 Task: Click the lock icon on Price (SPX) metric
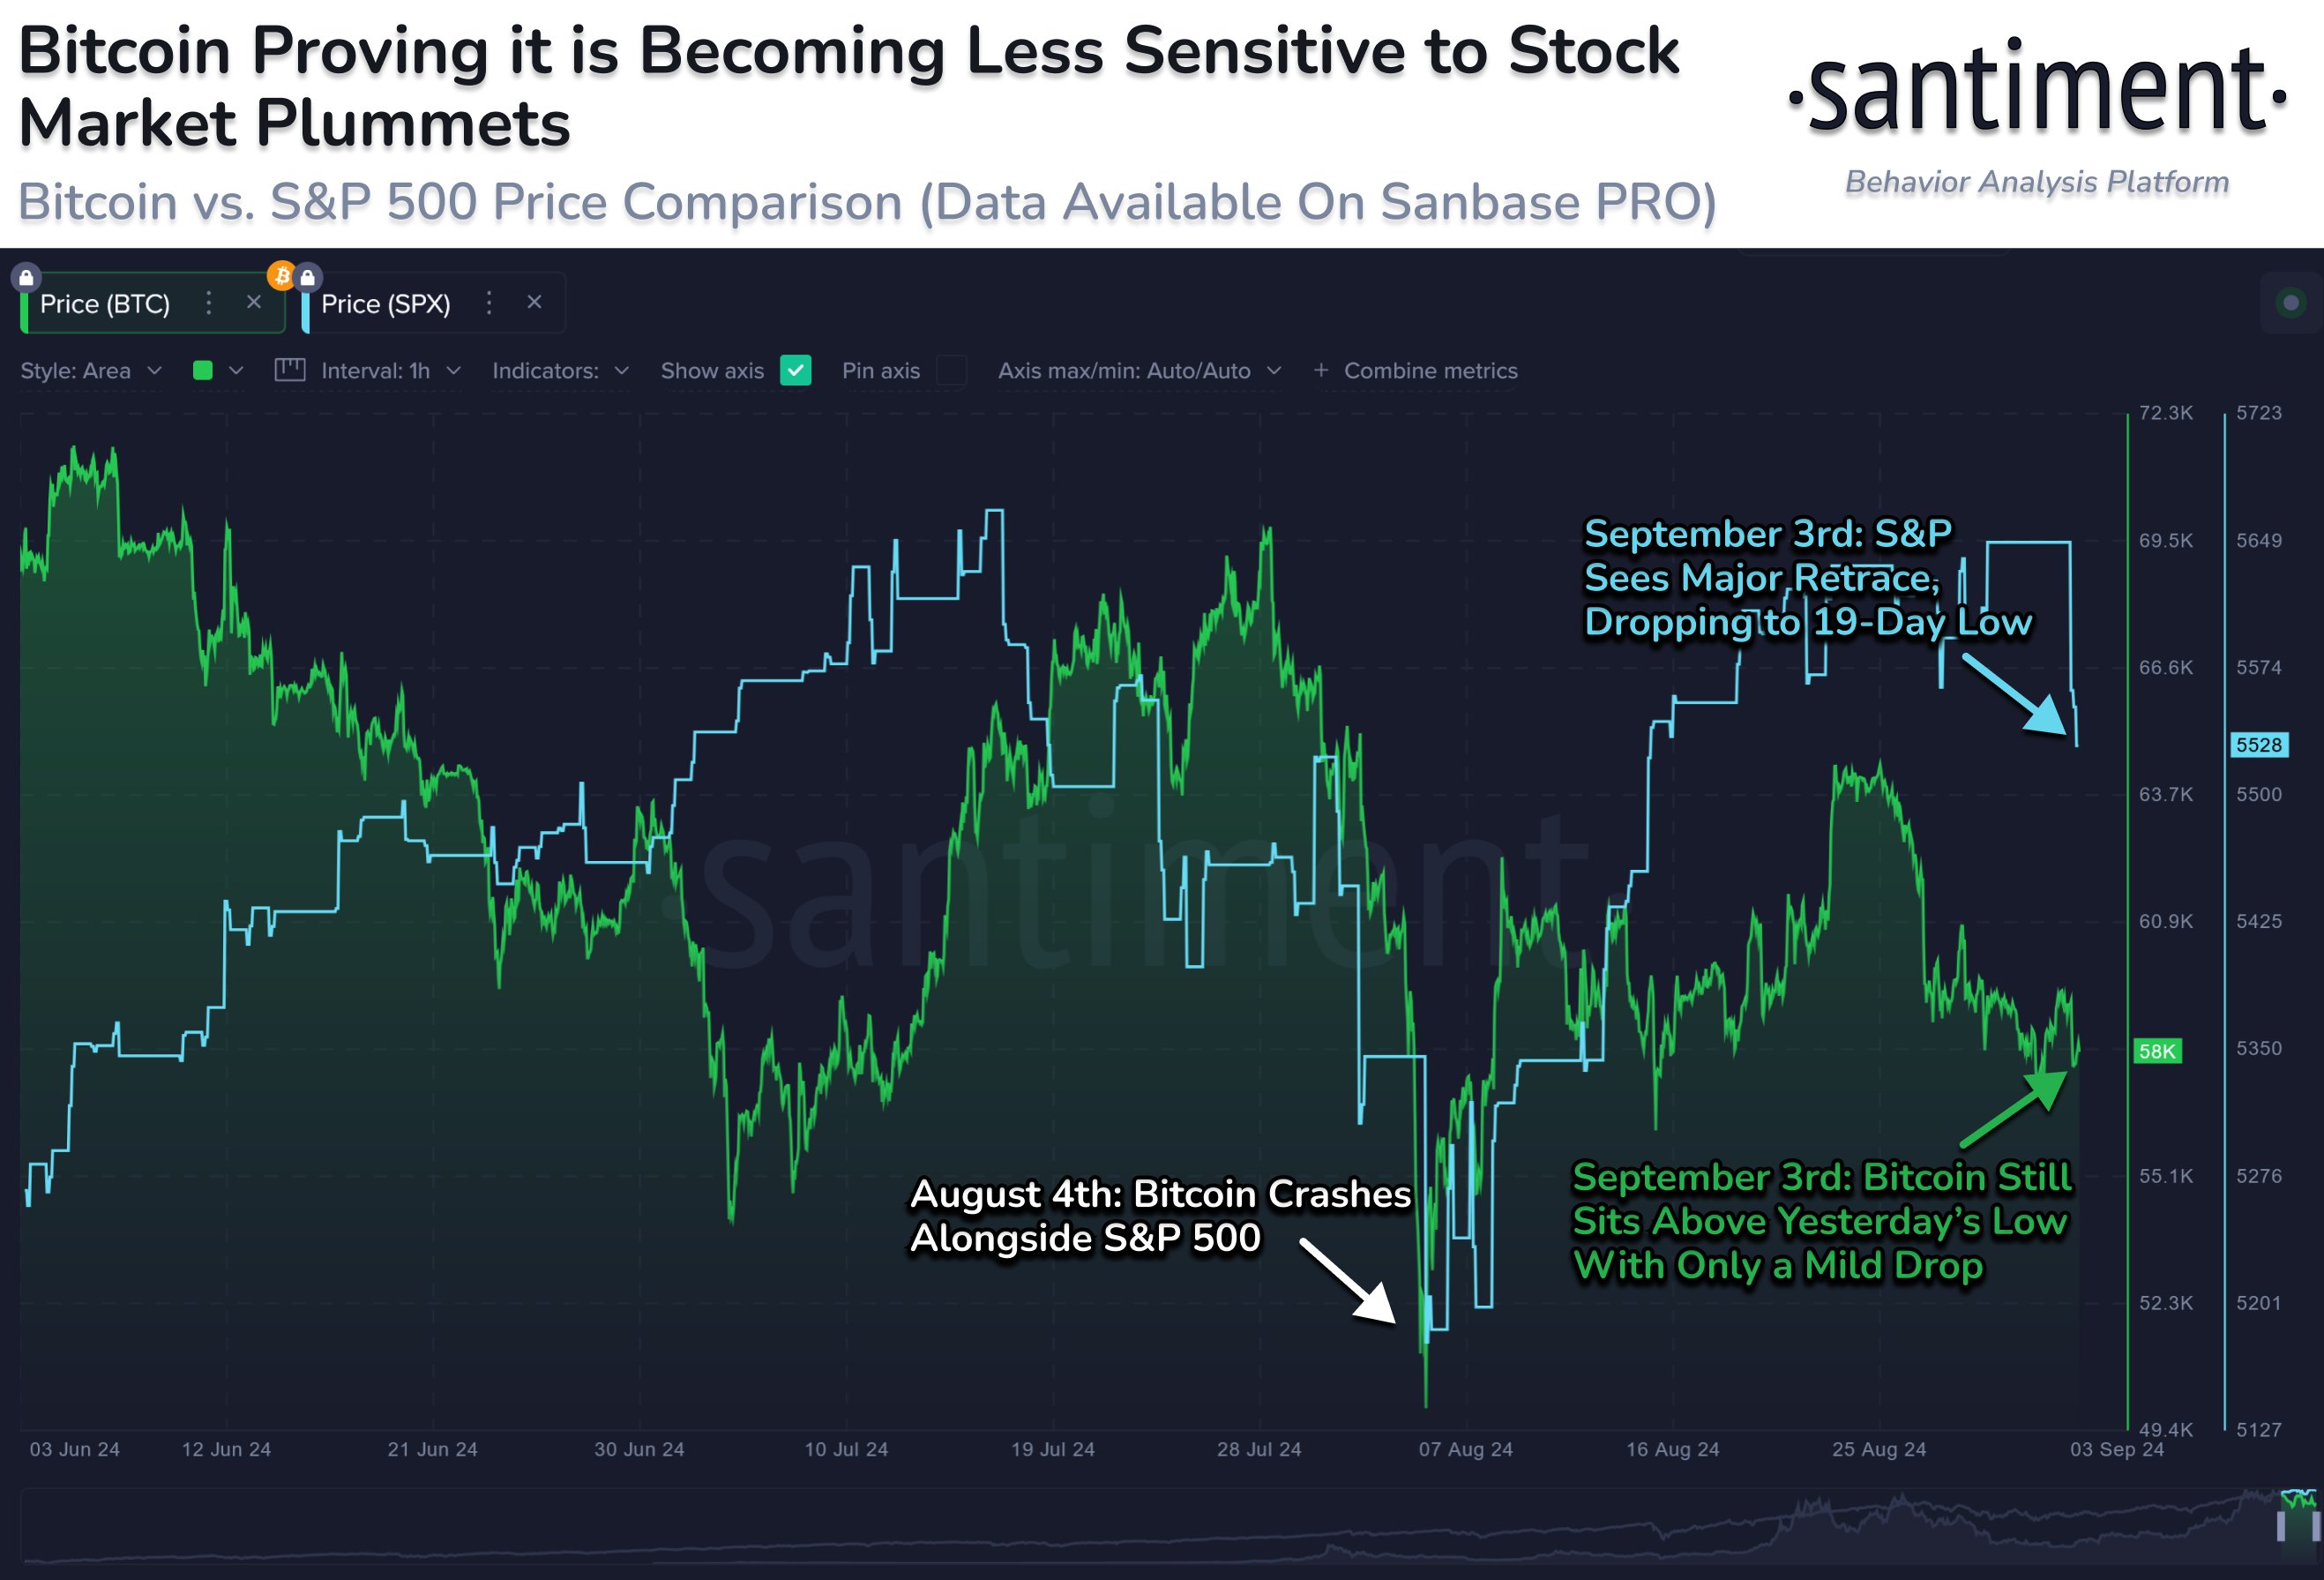point(308,279)
